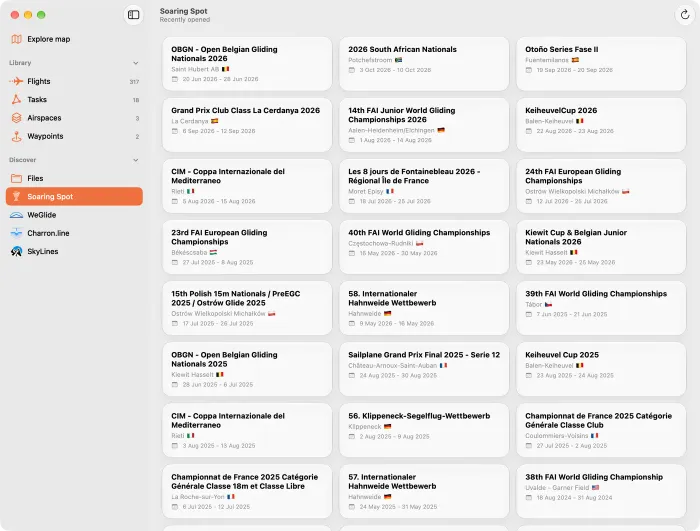The image size is (700, 531).
Task: Collapse the Discover section chevron
Action: [136, 160]
